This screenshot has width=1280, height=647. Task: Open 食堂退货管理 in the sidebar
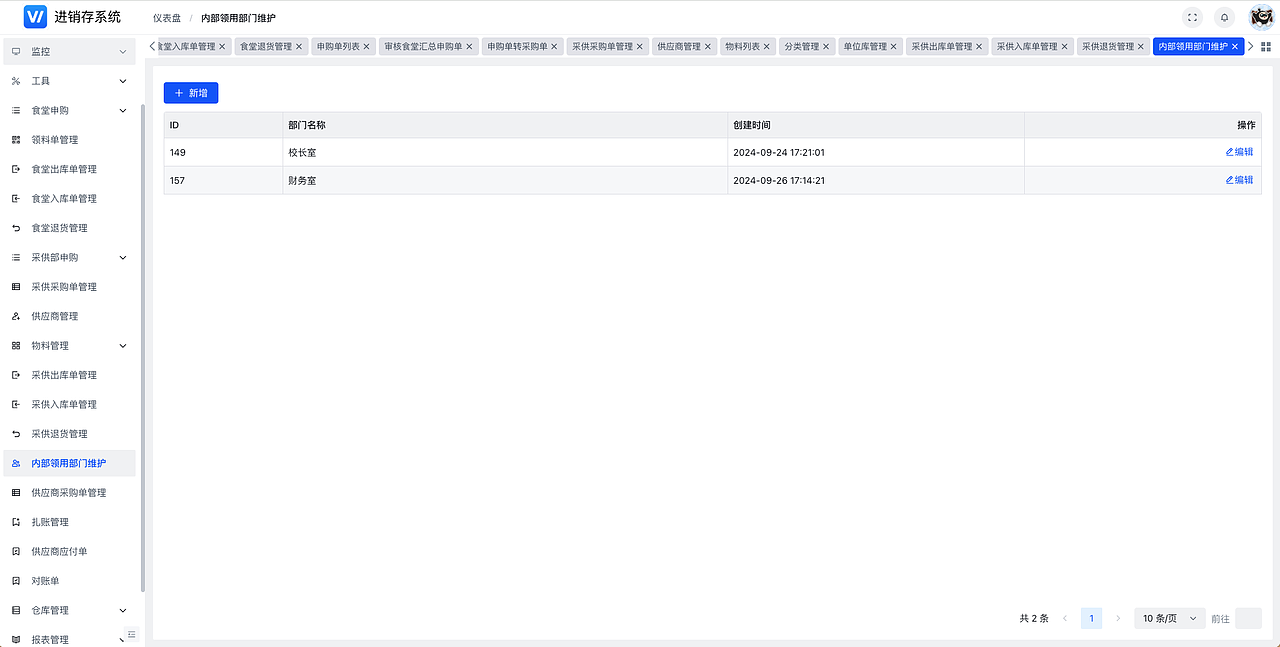[68, 228]
